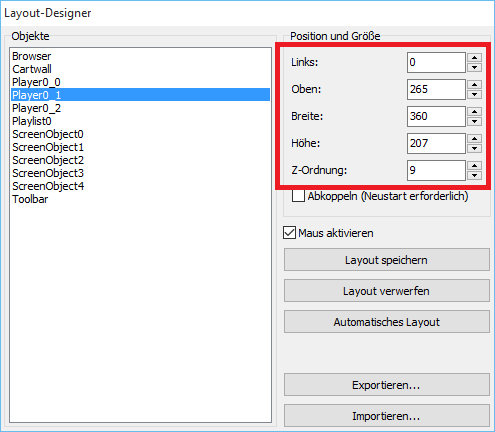Screen dimensions: 495x432
Task: Decrease the Z-Ordnung value with down arrow
Action: coord(474,175)
